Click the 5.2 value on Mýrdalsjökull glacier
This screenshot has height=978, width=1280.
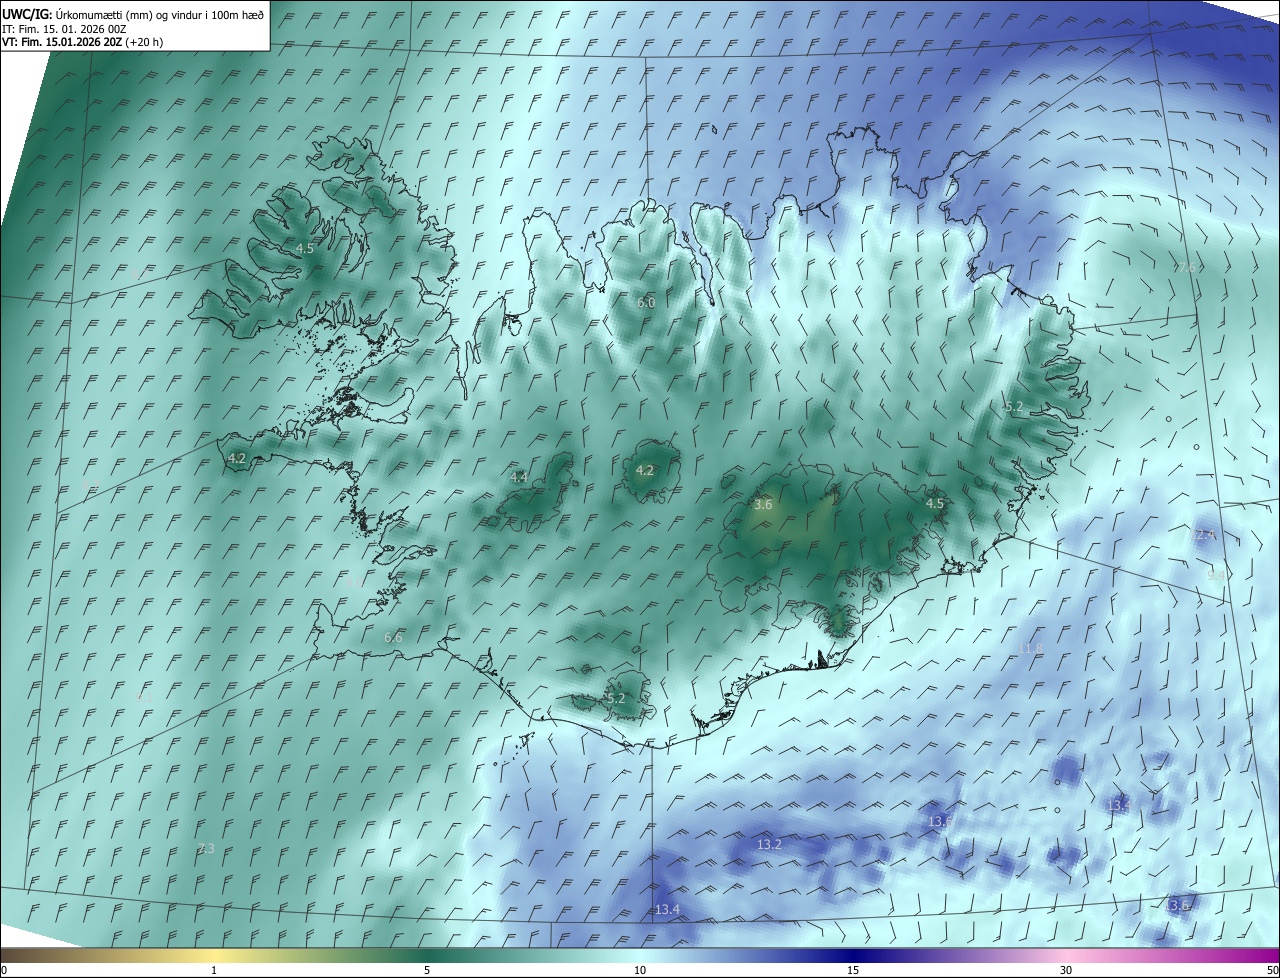(x=615, y=698)
